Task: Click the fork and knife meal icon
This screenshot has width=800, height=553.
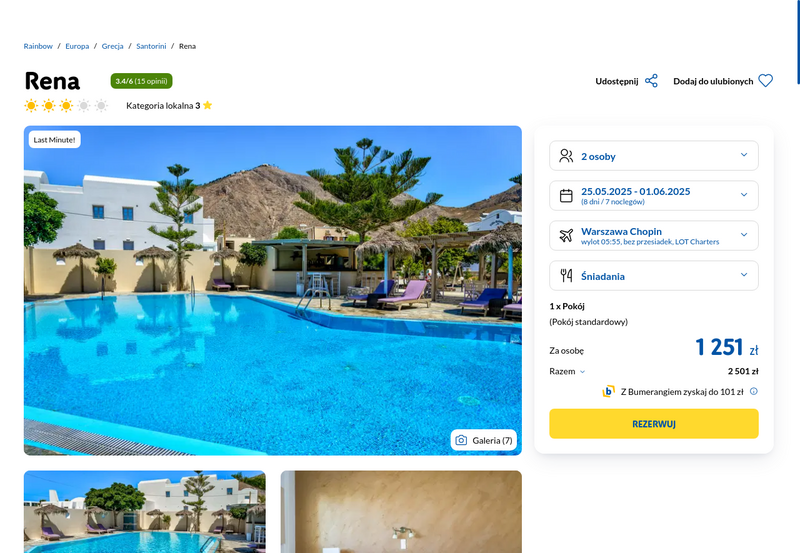Action: tap(566, 275)
